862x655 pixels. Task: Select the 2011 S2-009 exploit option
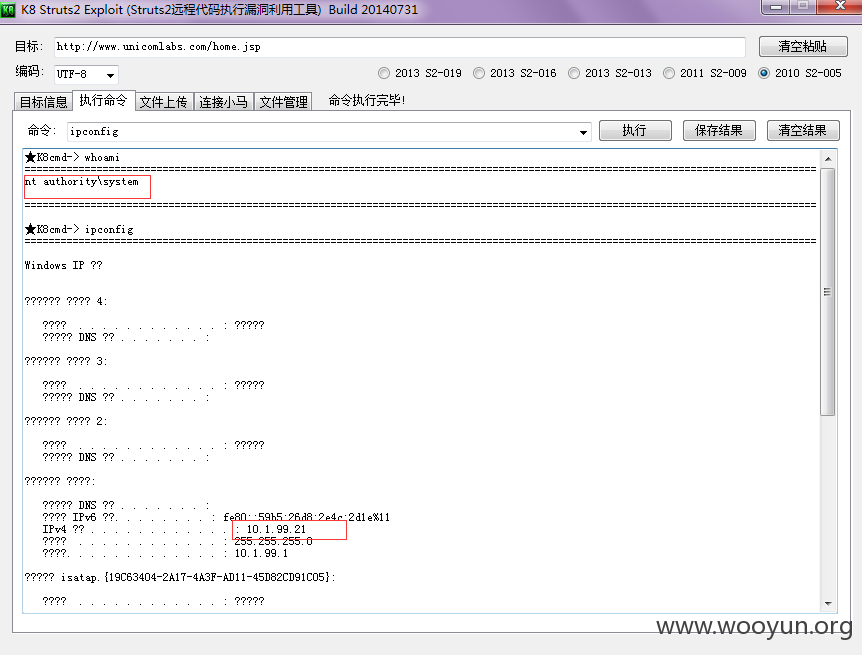705,73
